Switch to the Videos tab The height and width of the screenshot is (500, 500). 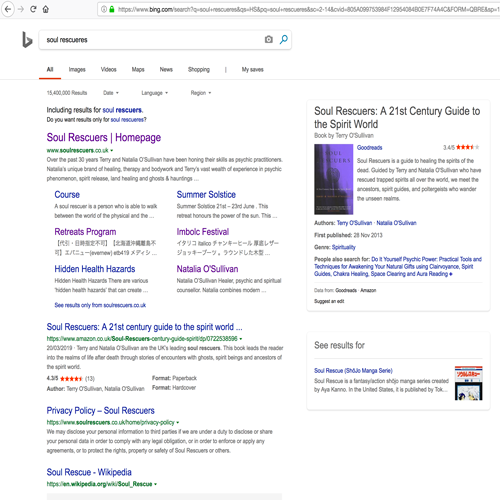coord(109,69)
